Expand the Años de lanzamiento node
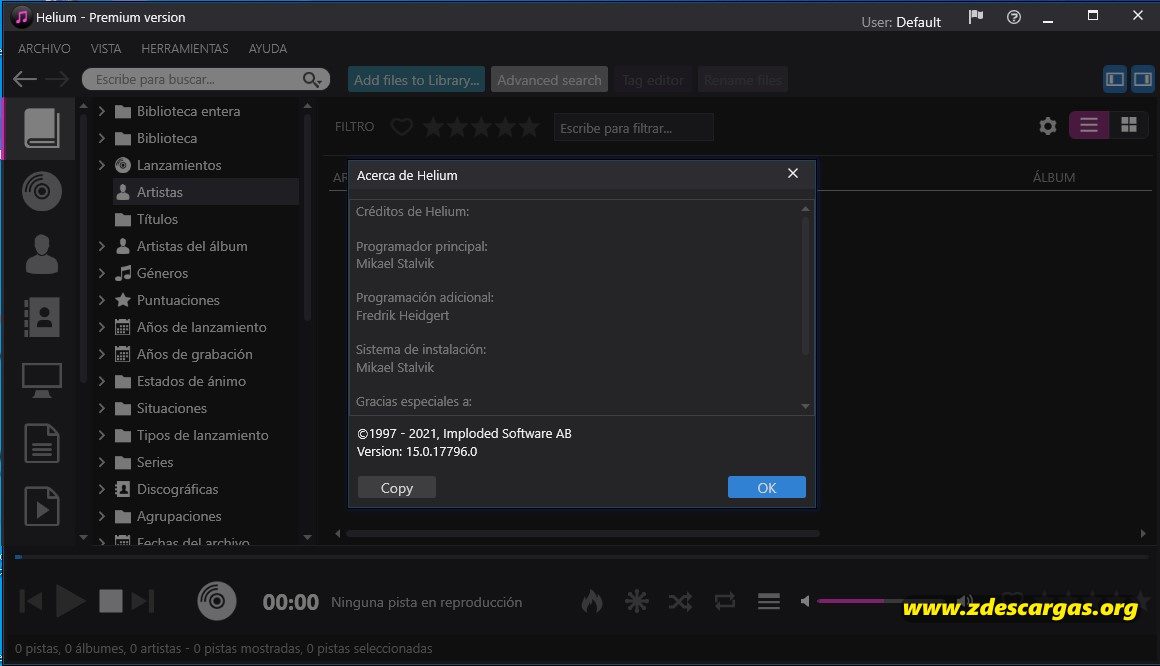Screen dimensions: 1160x666 (x=102, y=327)
